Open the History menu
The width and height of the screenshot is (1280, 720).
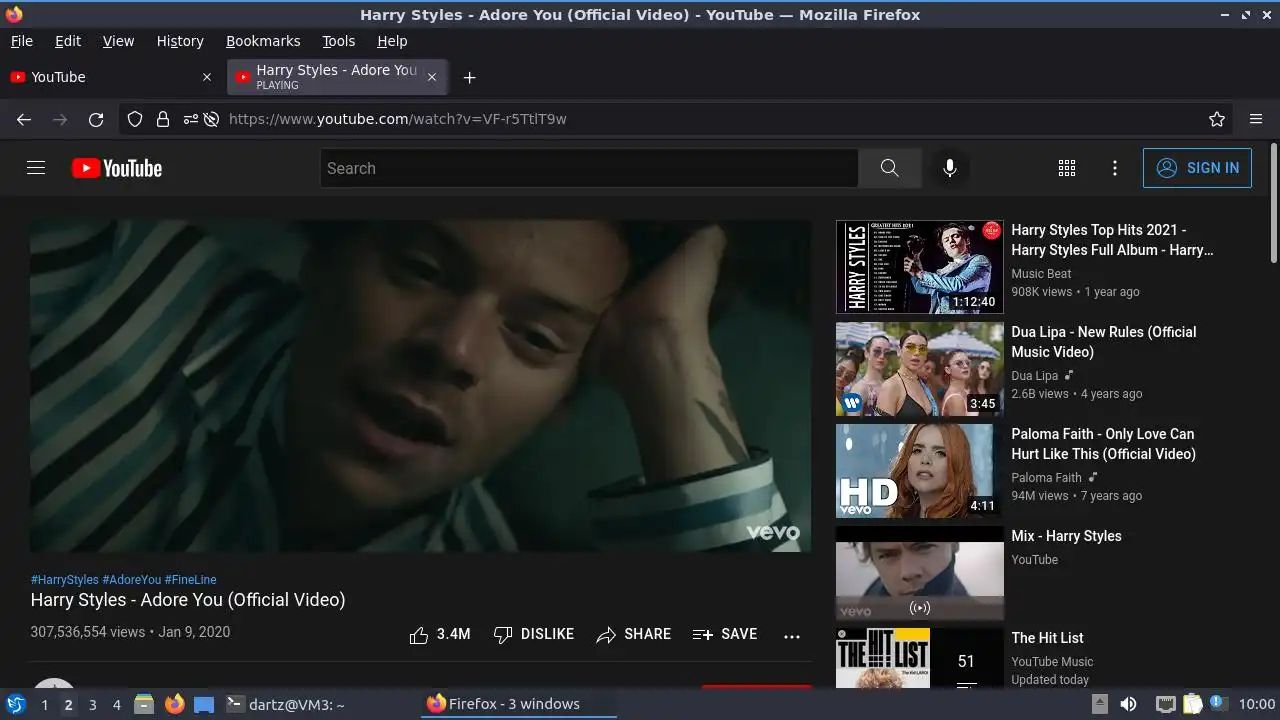[x=180, y=41]
